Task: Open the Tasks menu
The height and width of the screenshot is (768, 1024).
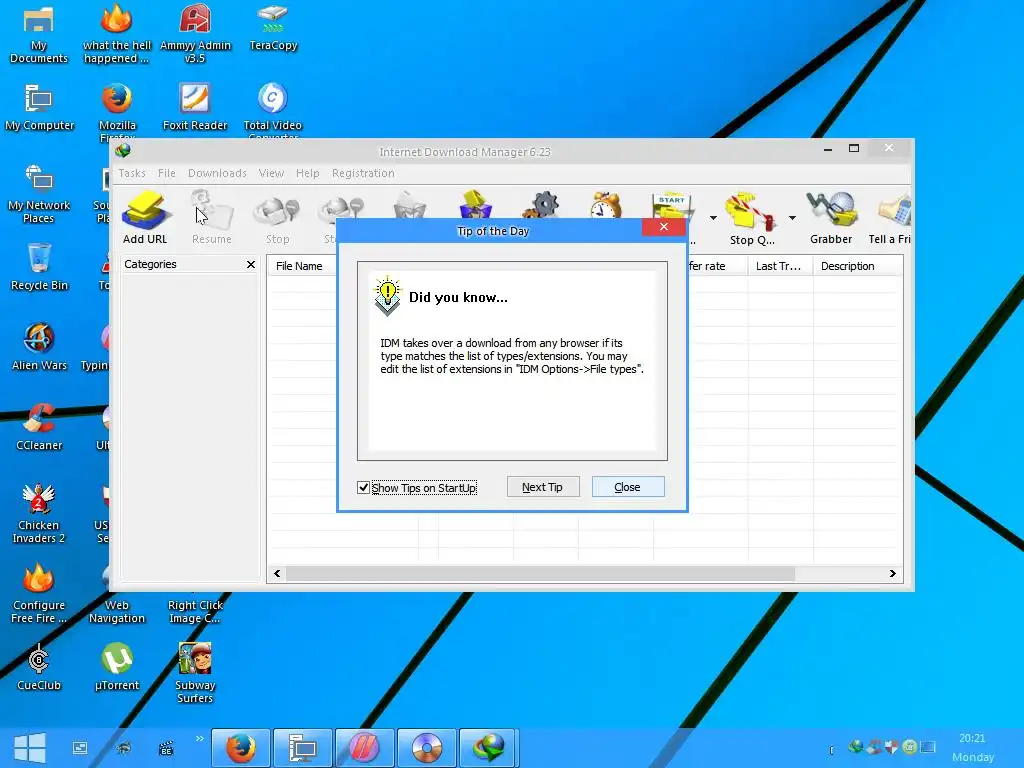Action: click(132, 173)
